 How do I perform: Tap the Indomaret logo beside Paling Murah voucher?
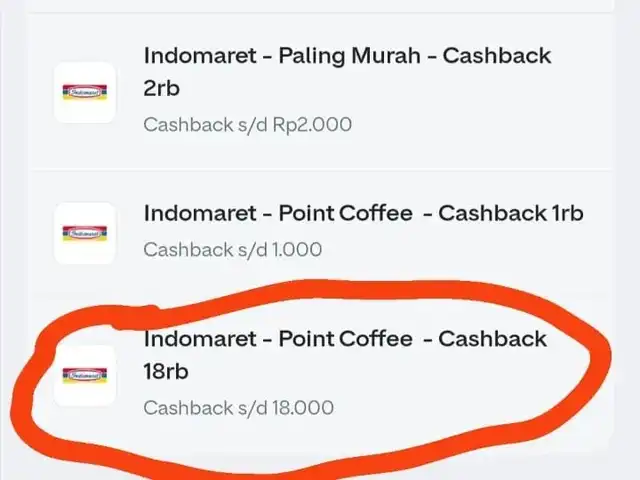coord(85,92)
